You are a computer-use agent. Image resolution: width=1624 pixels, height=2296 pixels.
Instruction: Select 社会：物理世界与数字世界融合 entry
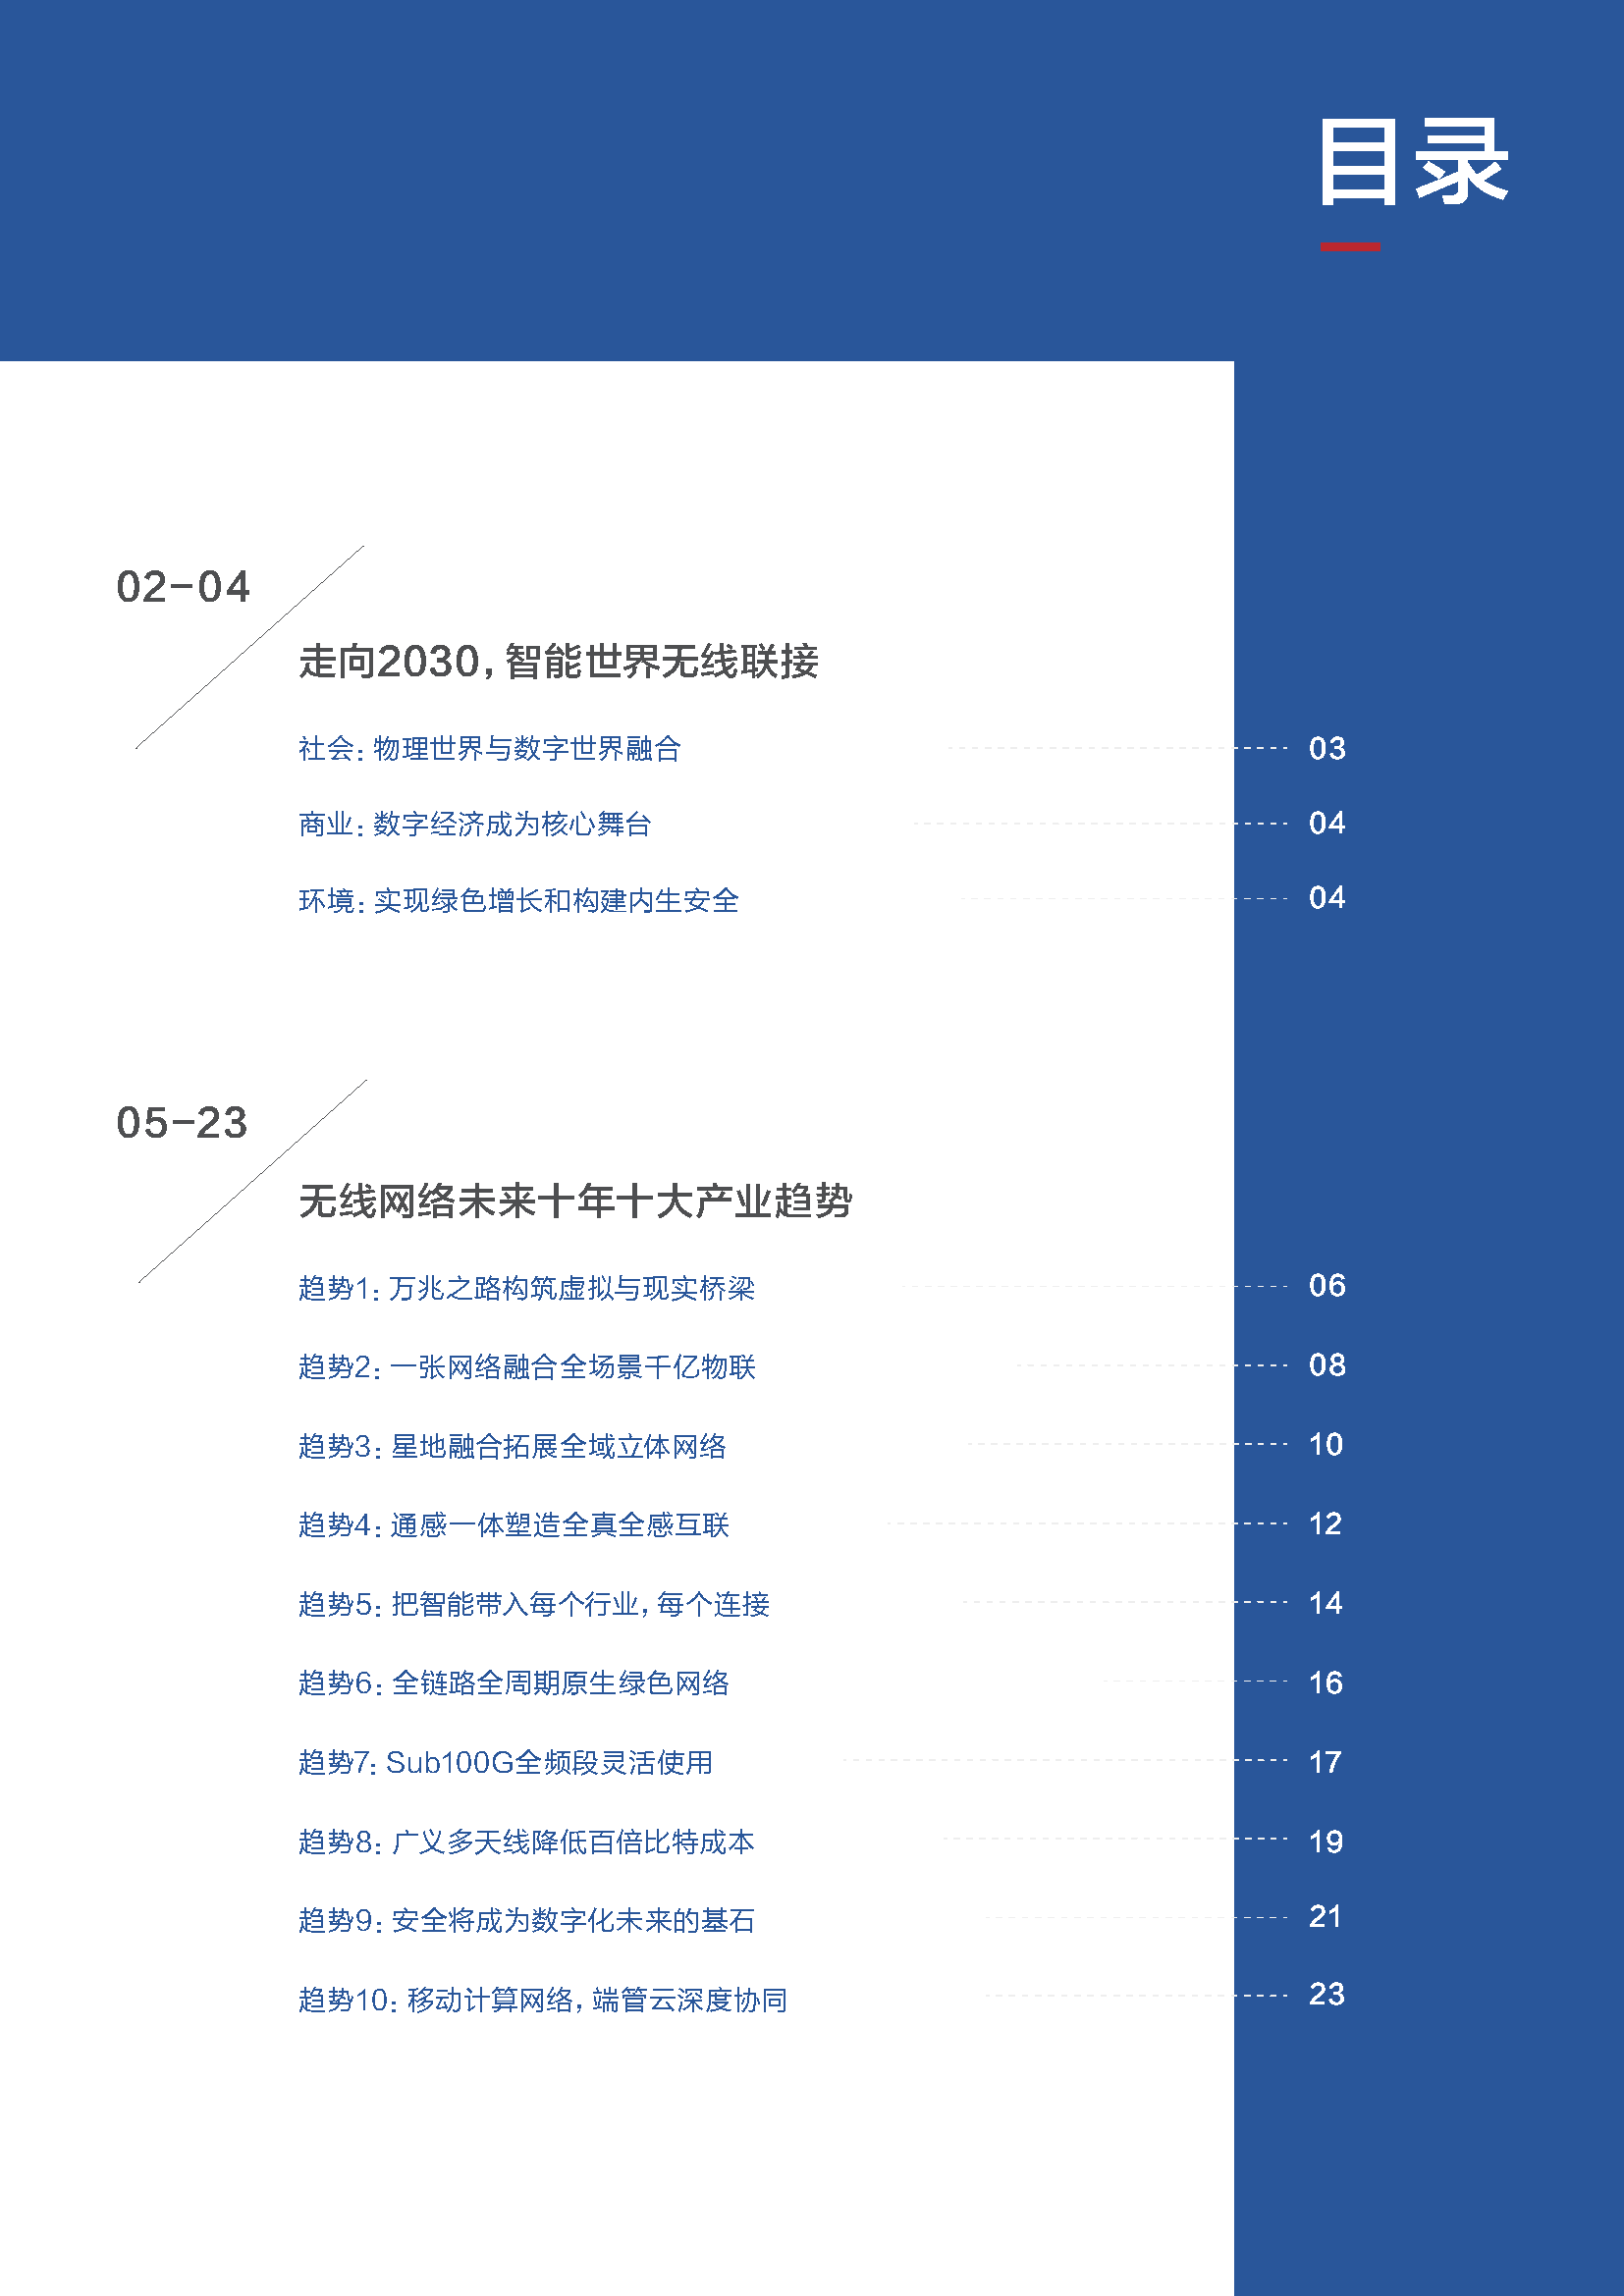[492, 748]
